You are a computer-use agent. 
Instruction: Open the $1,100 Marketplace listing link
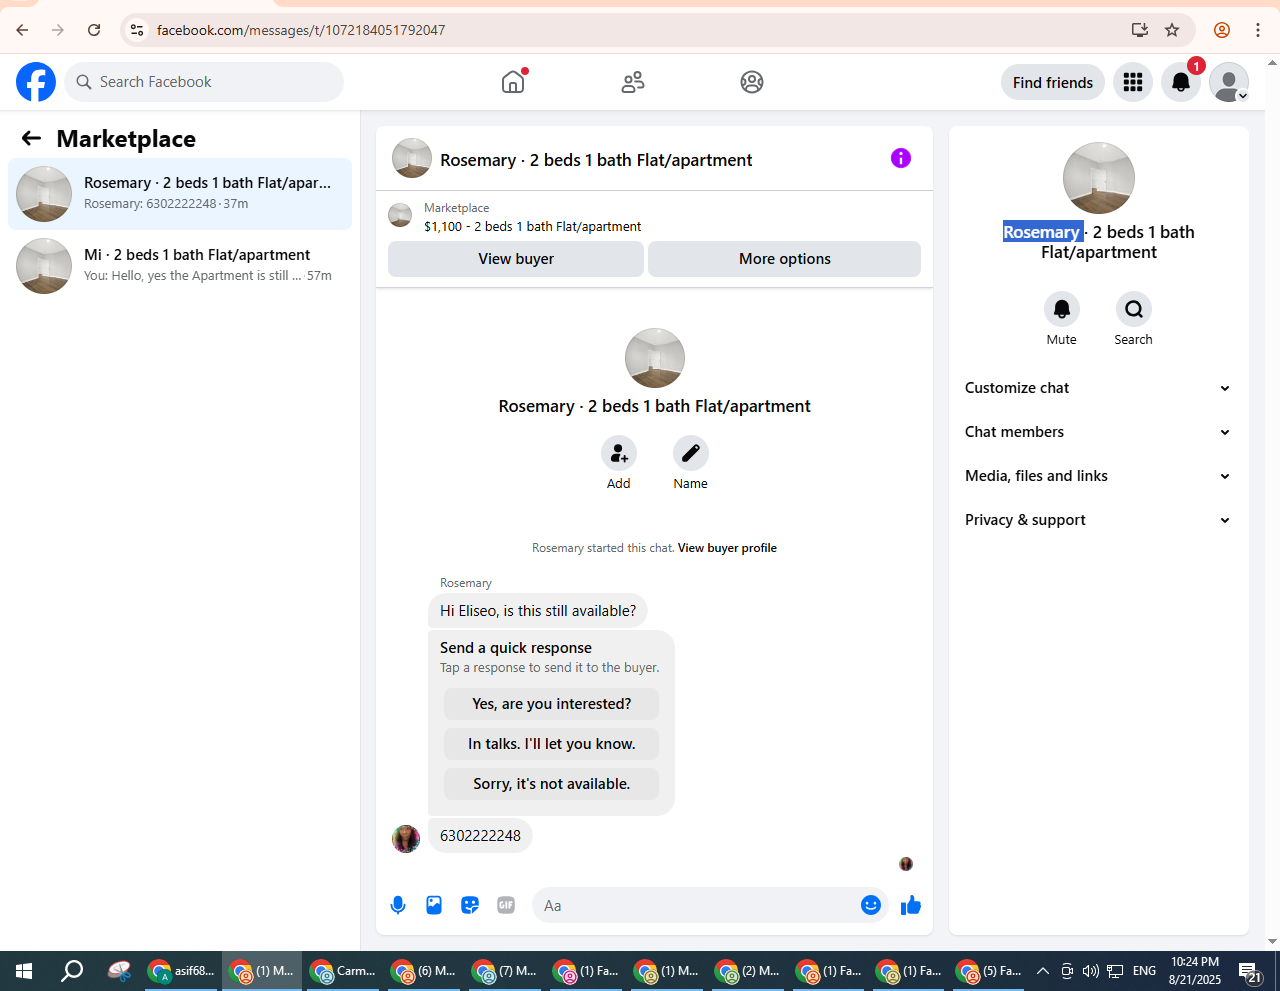533,227
